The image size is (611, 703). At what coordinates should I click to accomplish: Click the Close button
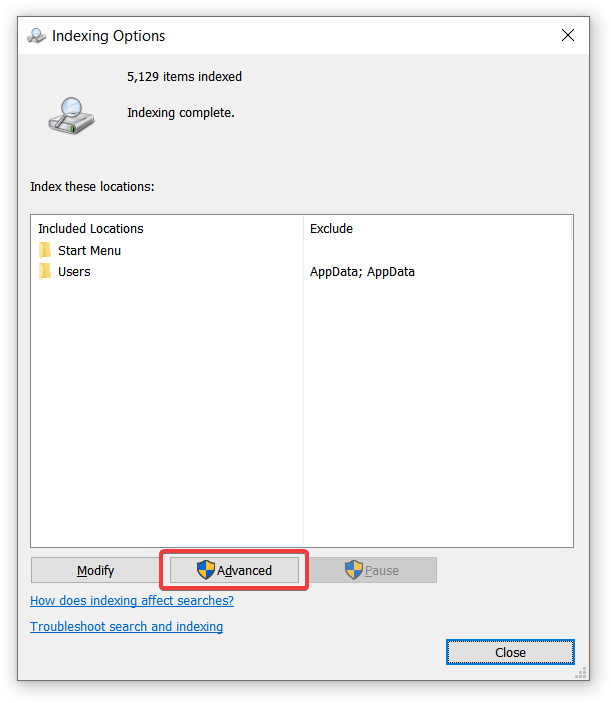point(510,652)
